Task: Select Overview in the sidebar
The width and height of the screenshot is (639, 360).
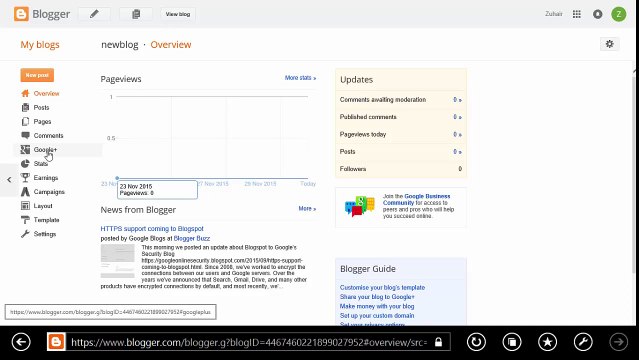Action: [46, 93]
